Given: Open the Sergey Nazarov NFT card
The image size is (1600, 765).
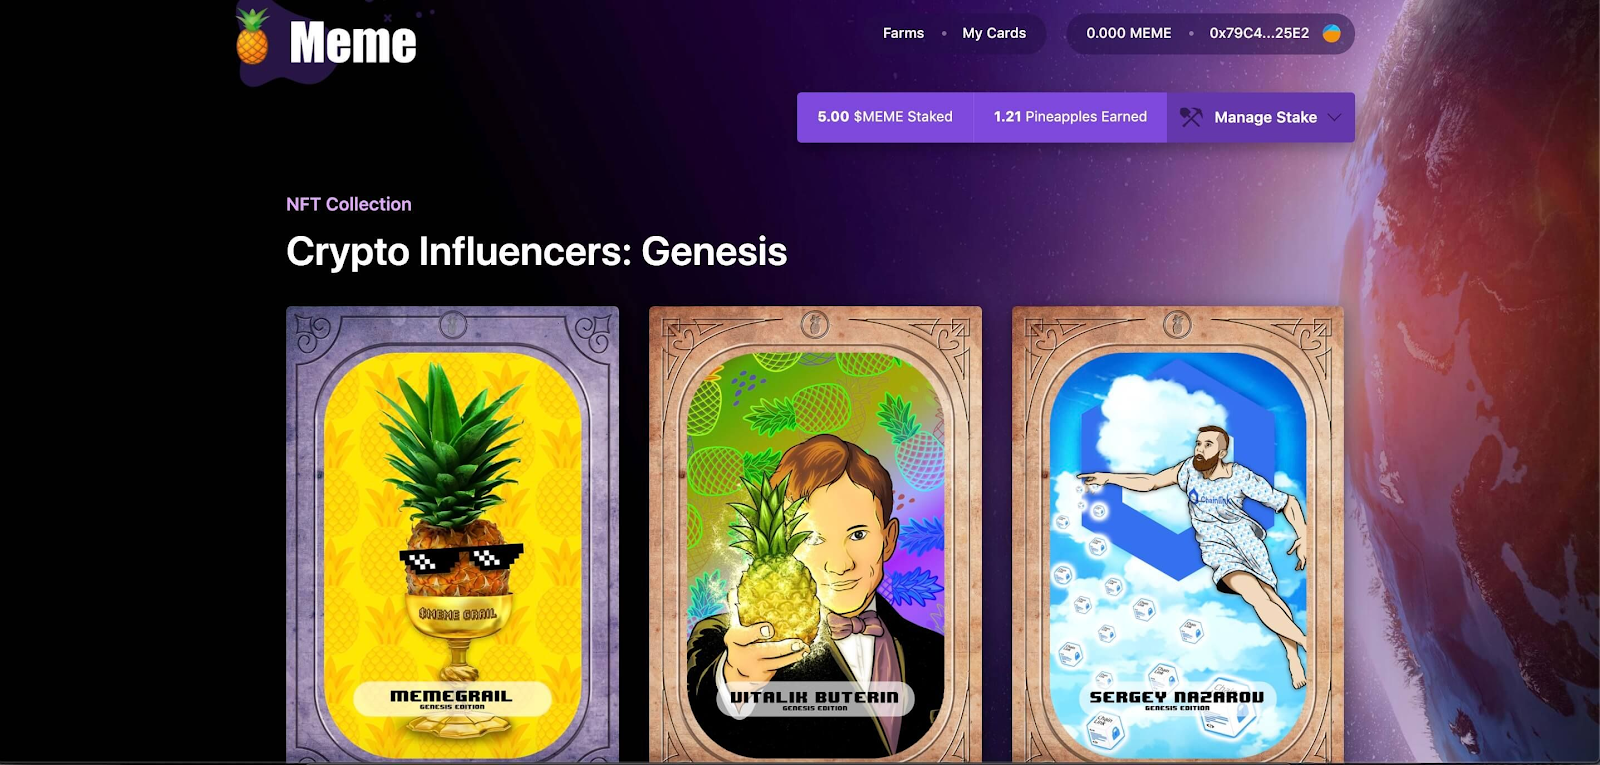Looking at the screenshot, I should pos(1177,535).
